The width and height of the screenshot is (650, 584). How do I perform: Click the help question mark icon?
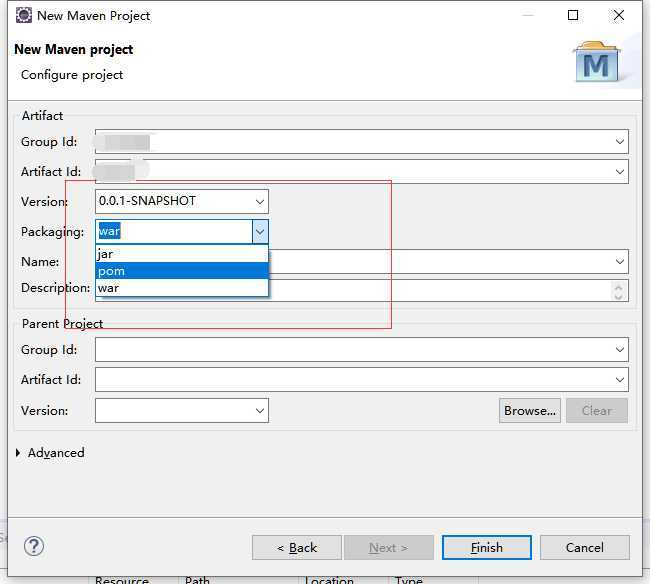[x=34, y=546]
